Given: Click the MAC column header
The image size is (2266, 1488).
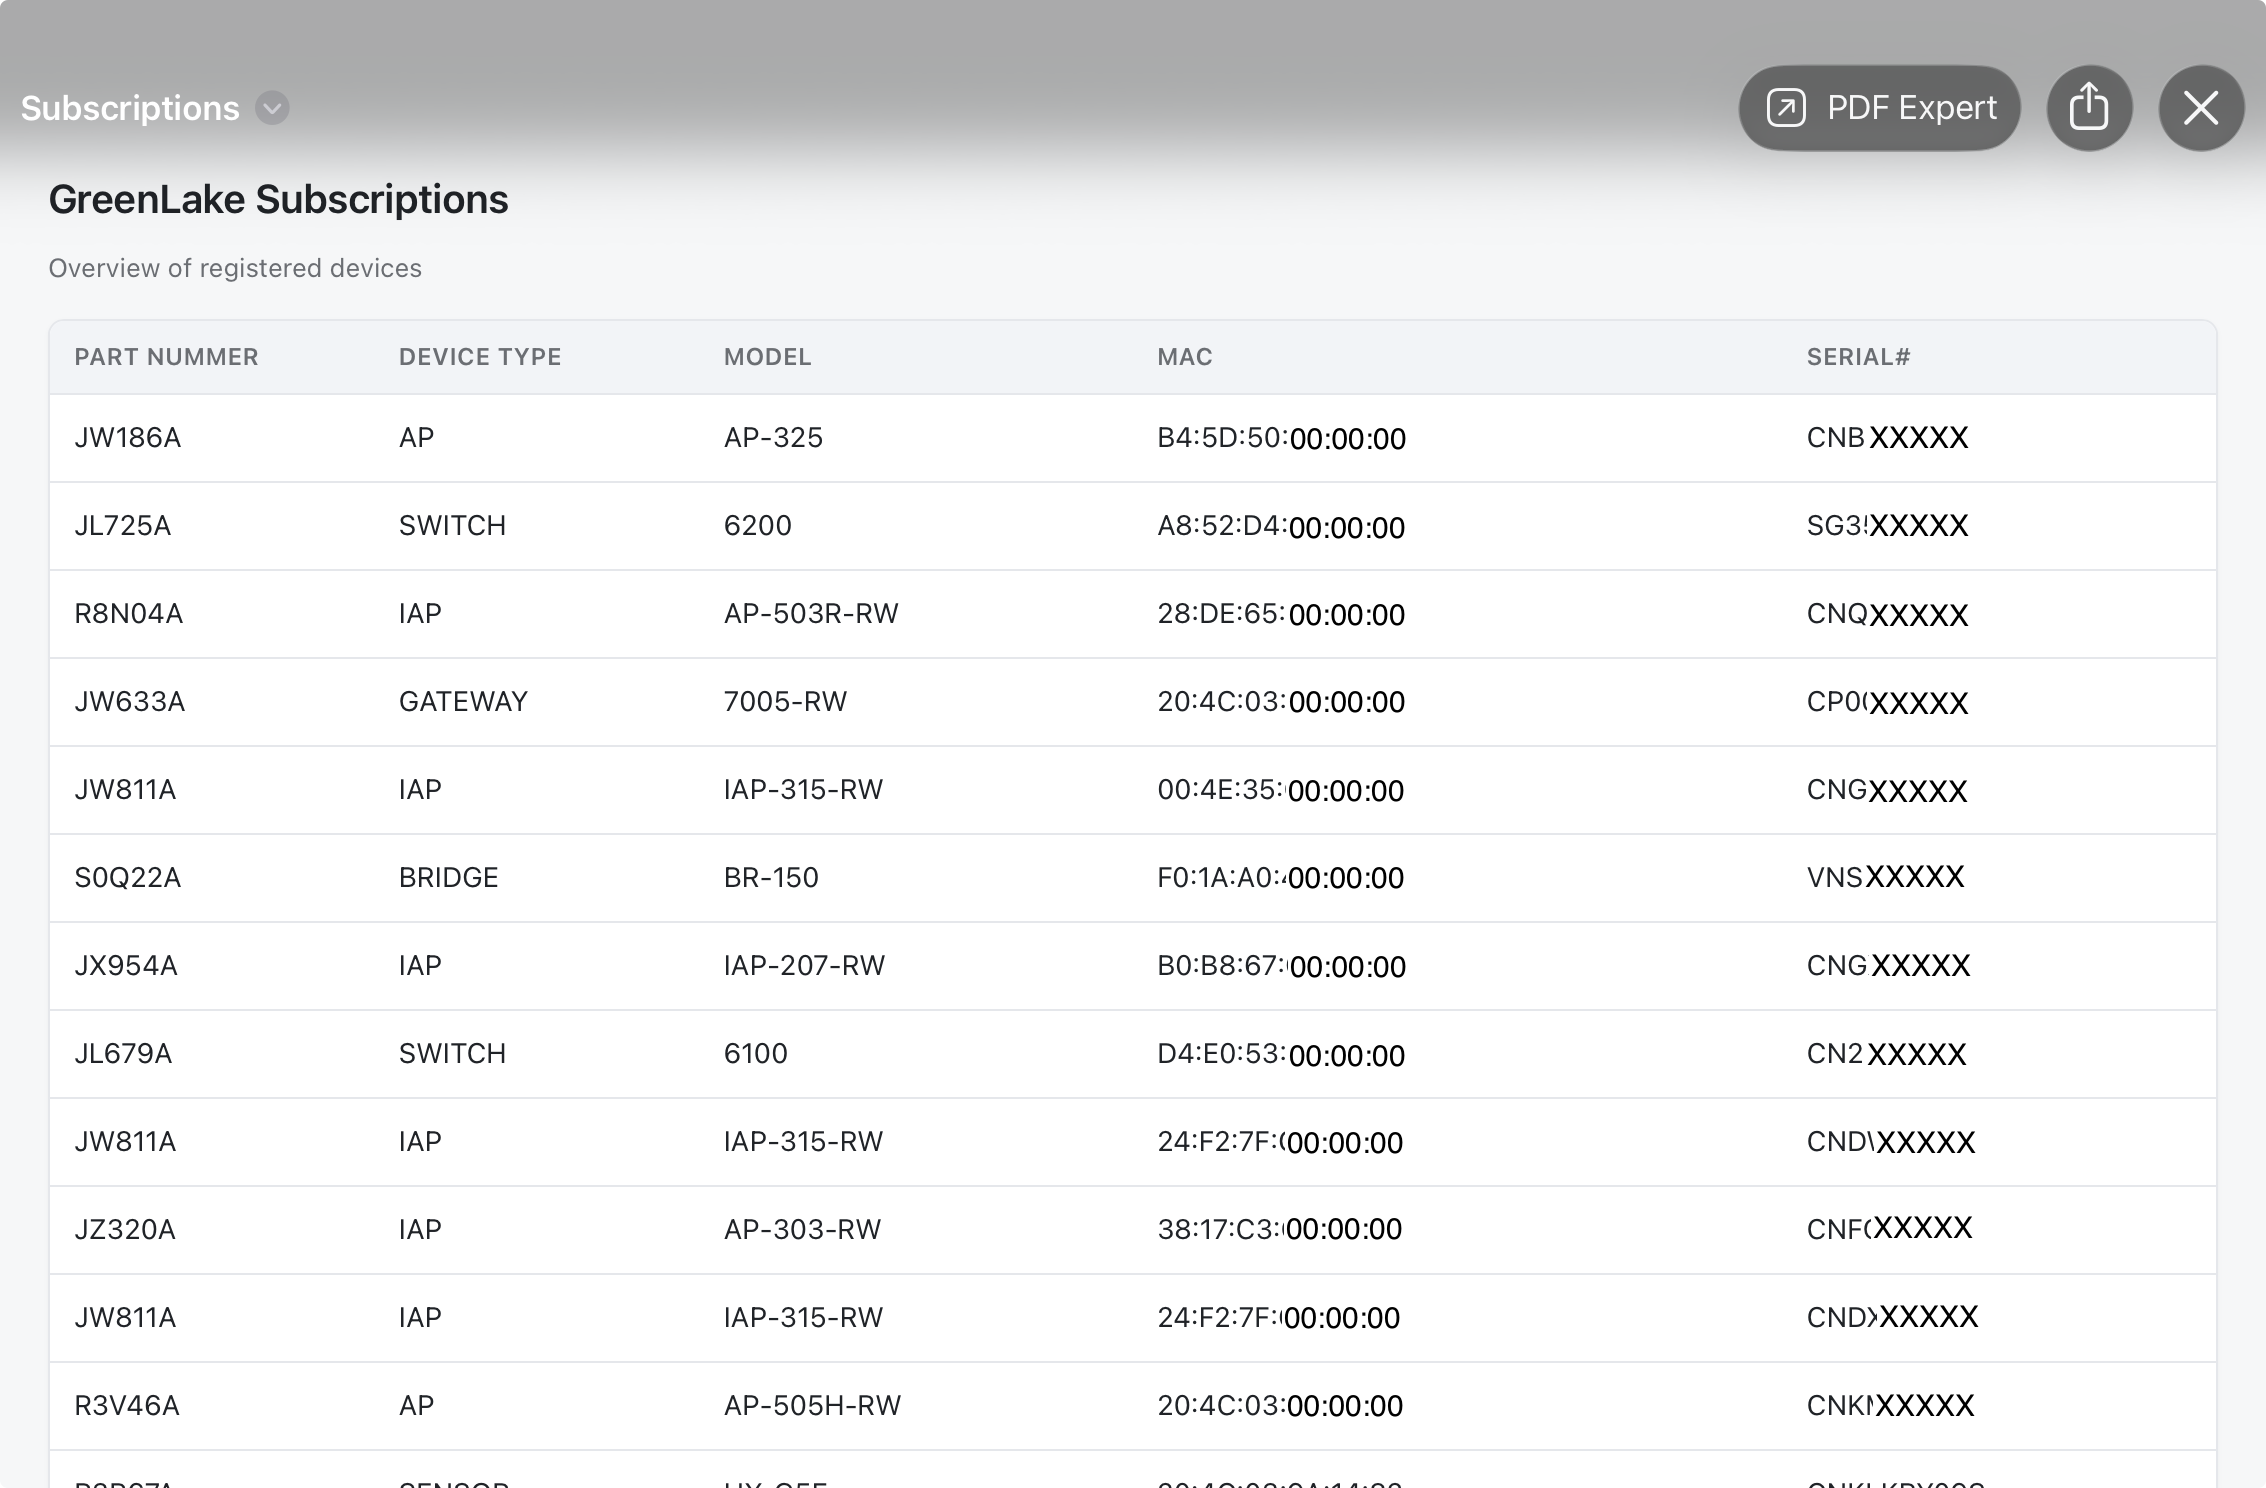Looking at the screenshot, I should coord(1184,357).
